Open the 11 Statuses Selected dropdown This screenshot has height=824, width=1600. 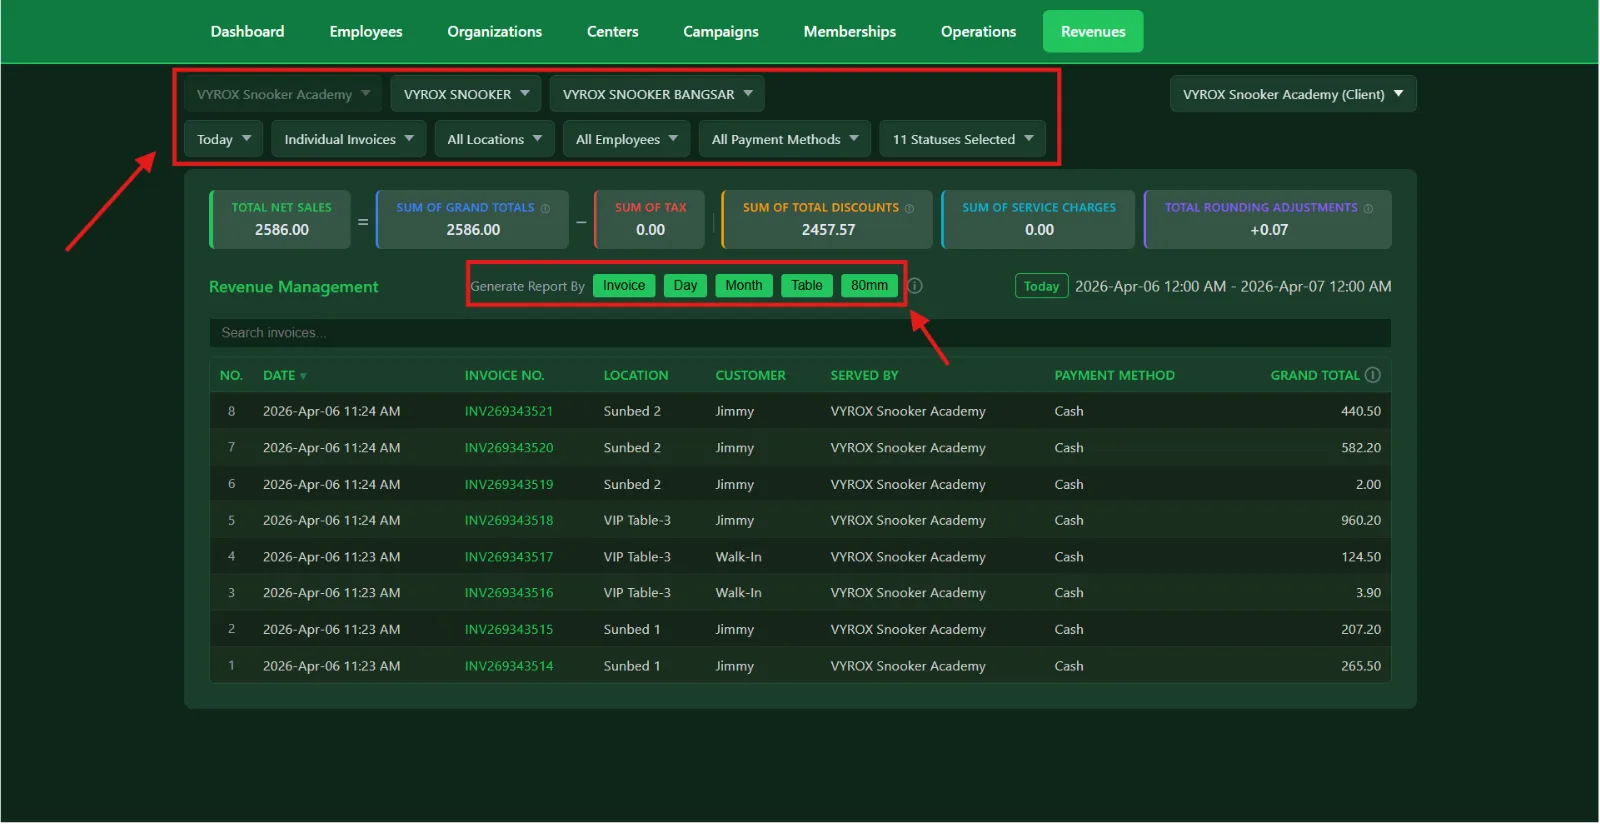coord(963,139)
